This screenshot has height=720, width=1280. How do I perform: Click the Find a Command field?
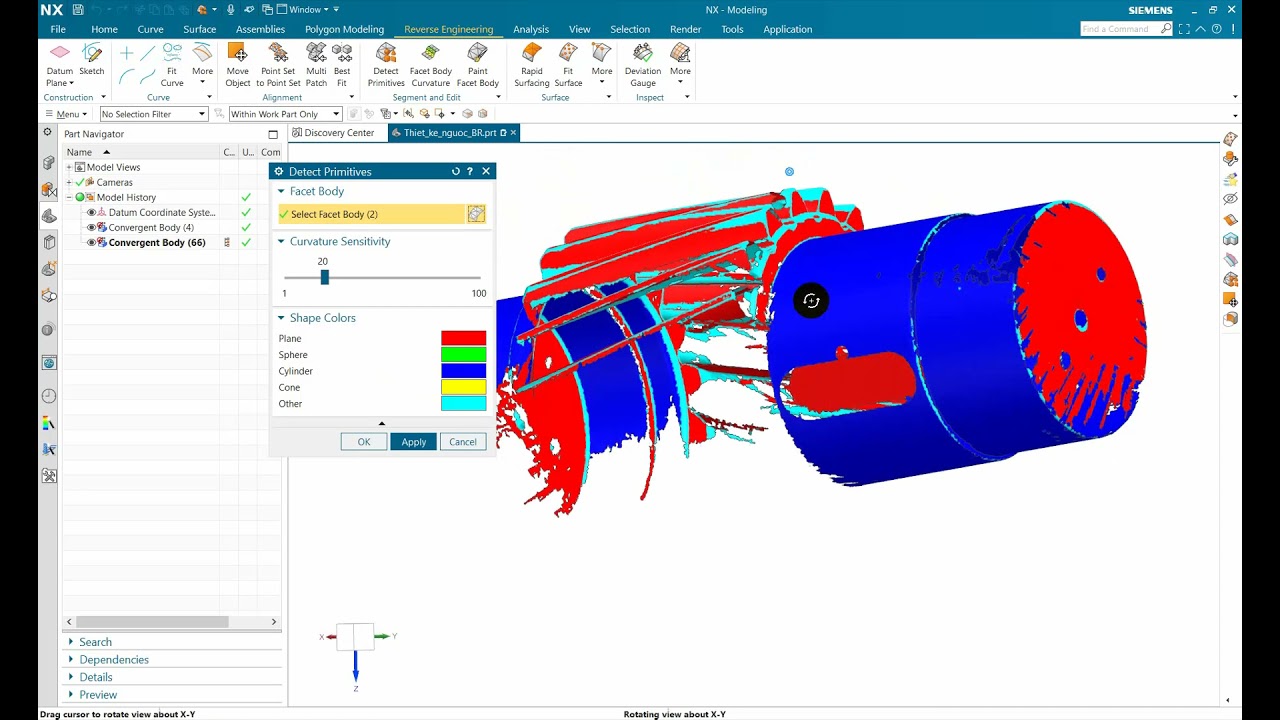(1119, 29)
